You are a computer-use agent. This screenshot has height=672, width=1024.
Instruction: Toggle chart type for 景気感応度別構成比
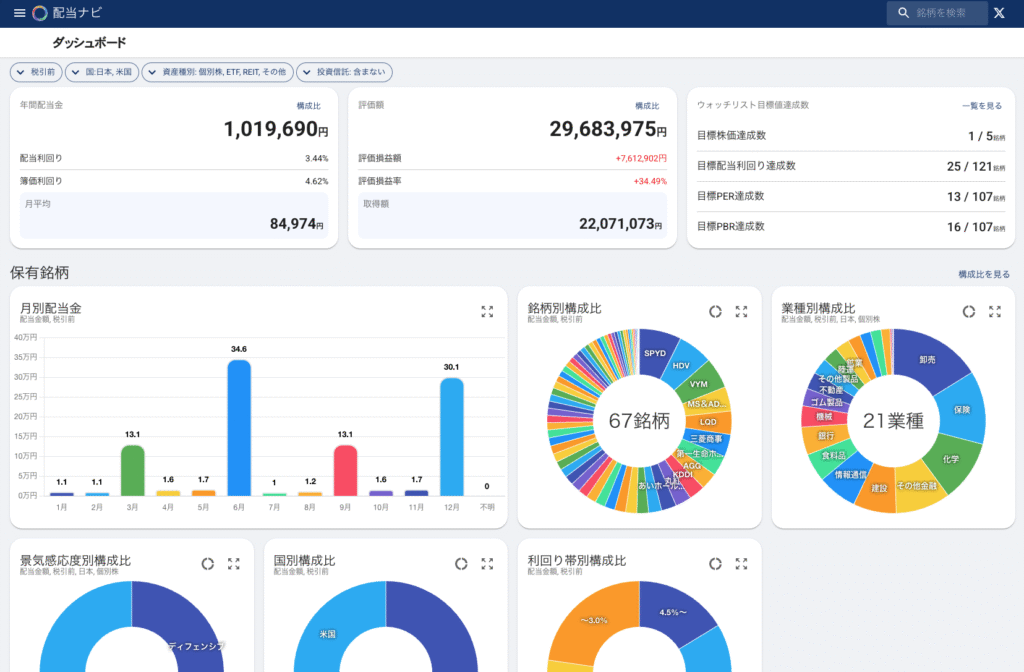pos(207,564)
